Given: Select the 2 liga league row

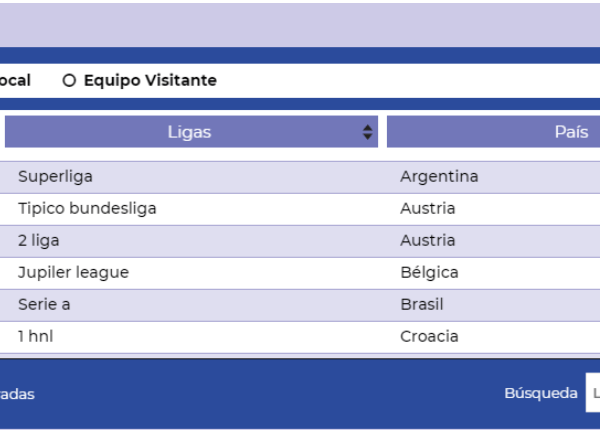Looking at the screenshot, I should point(40,241).
